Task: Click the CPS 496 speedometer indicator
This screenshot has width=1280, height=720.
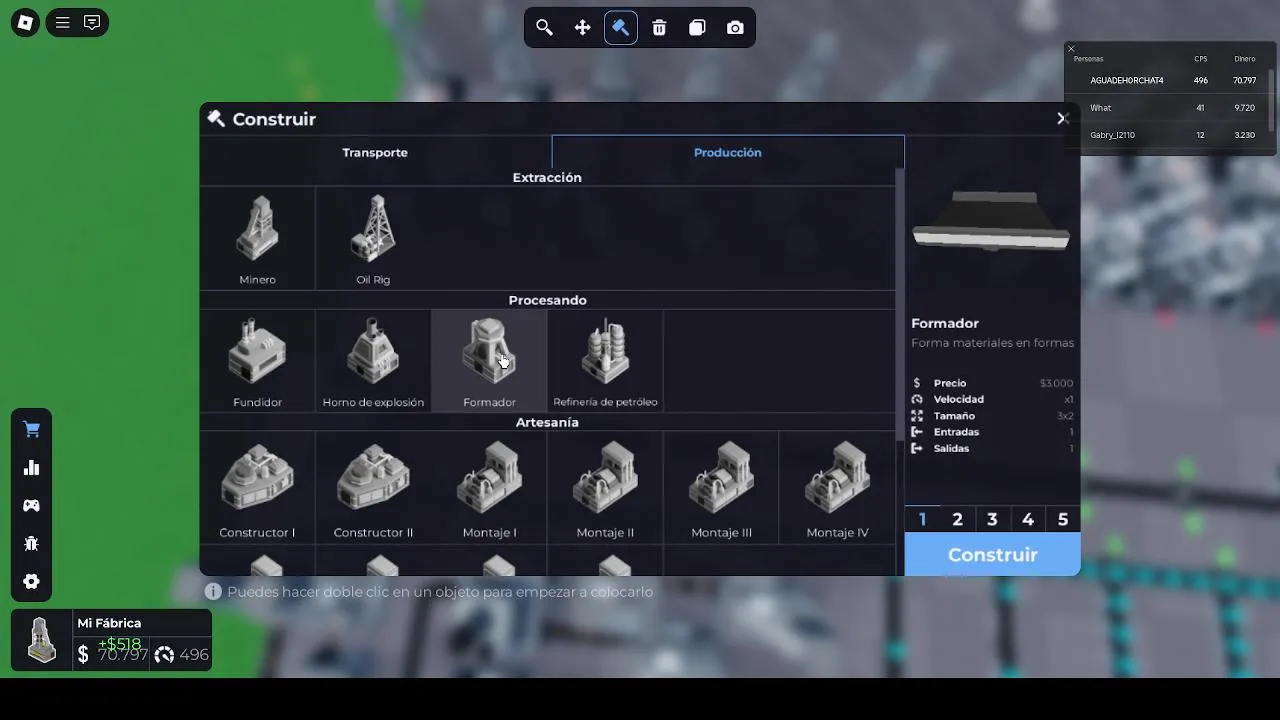Action: click(x=182, y=655)
